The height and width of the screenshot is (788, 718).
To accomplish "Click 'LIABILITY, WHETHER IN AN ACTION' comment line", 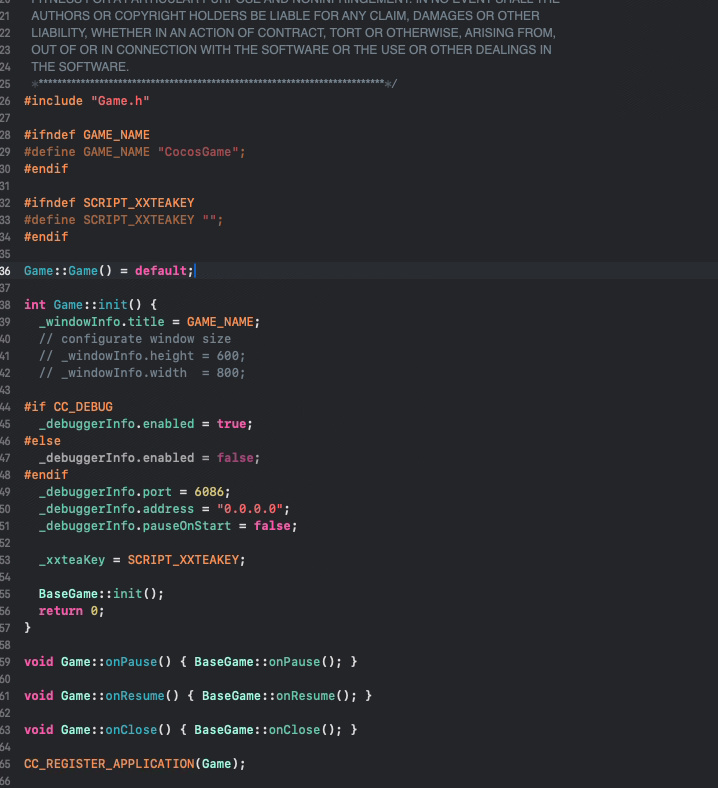I will (x=293, y=33).
